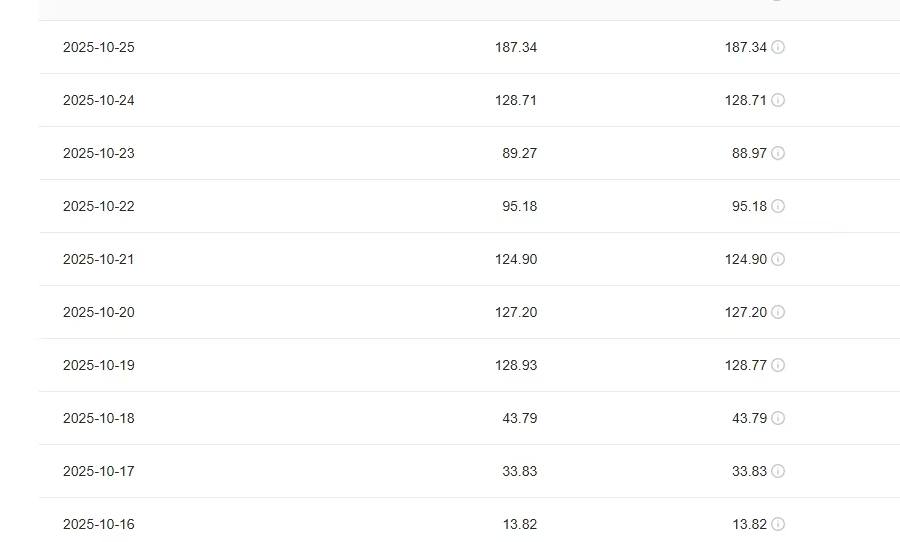The image size is (900, 542).
Task: Click the info icon next to 88.97
Action: pos(778,153)
